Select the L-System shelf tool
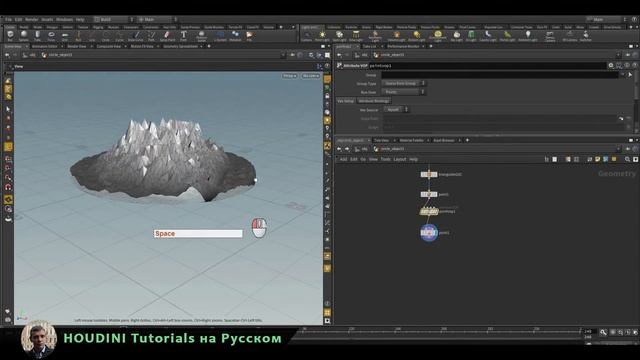 220,36
